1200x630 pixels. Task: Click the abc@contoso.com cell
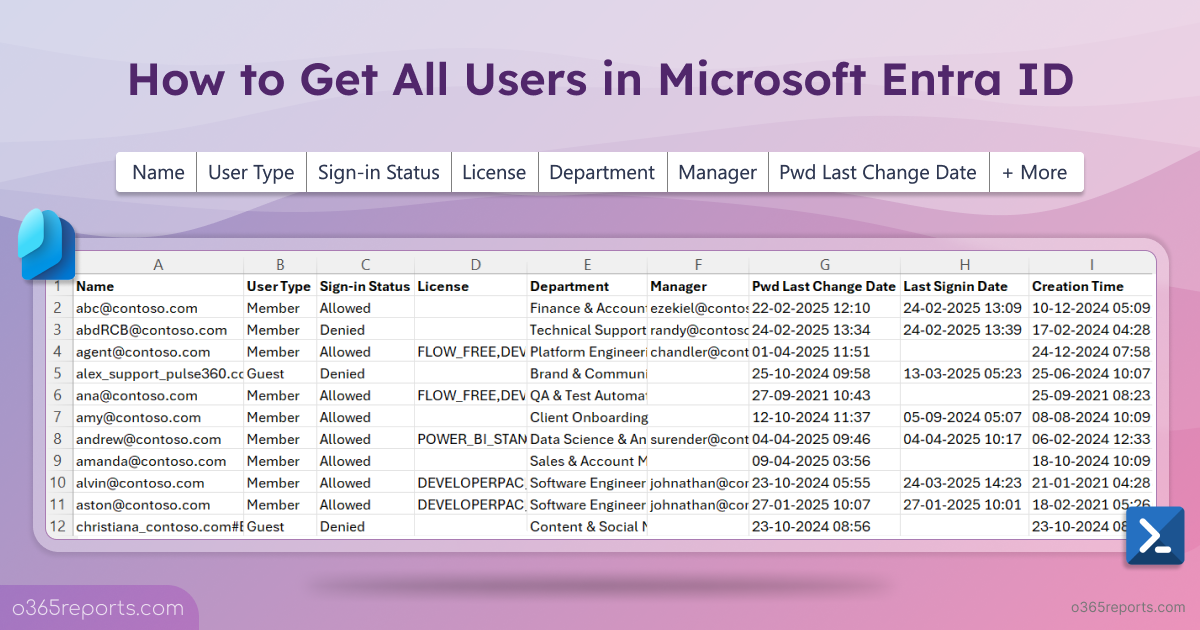coord(158,308)
